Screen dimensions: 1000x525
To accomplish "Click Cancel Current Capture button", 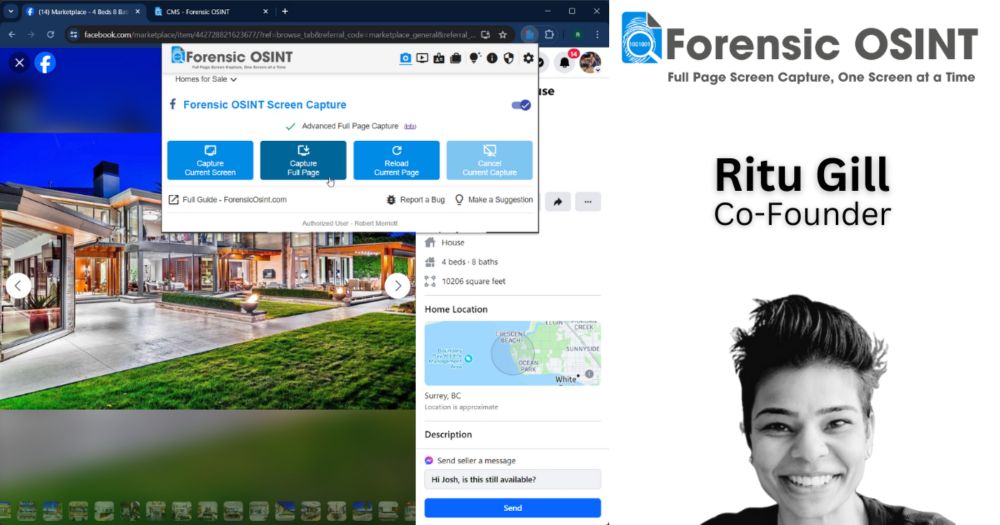I will (489, 160).
